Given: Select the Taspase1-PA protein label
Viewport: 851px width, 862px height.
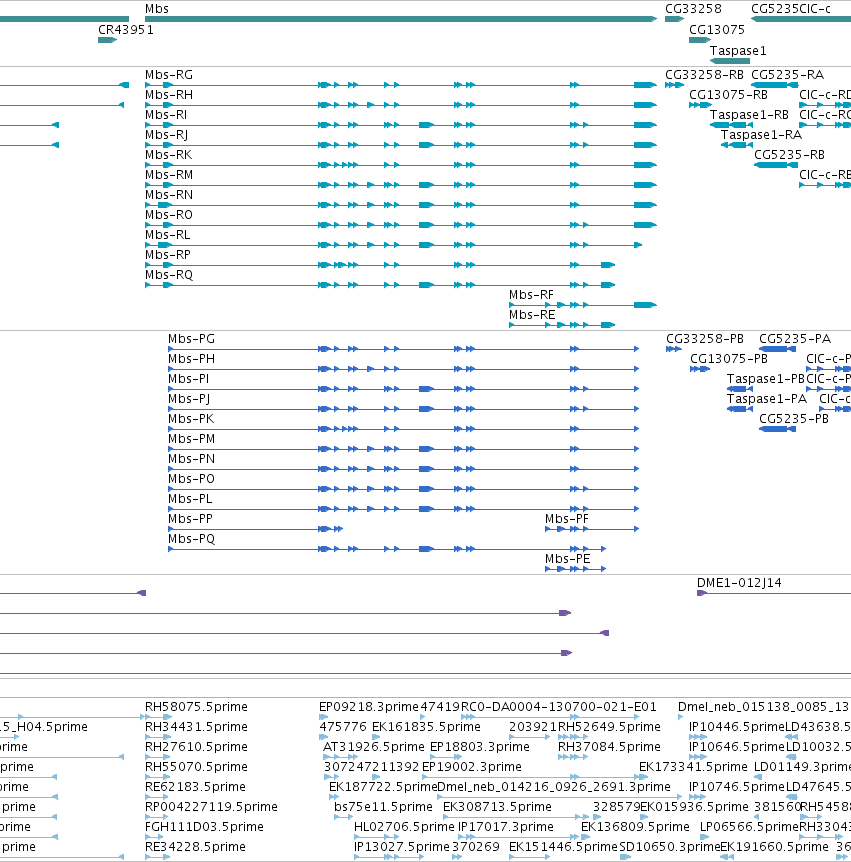Looking at the screenshot, I should 767,399.
